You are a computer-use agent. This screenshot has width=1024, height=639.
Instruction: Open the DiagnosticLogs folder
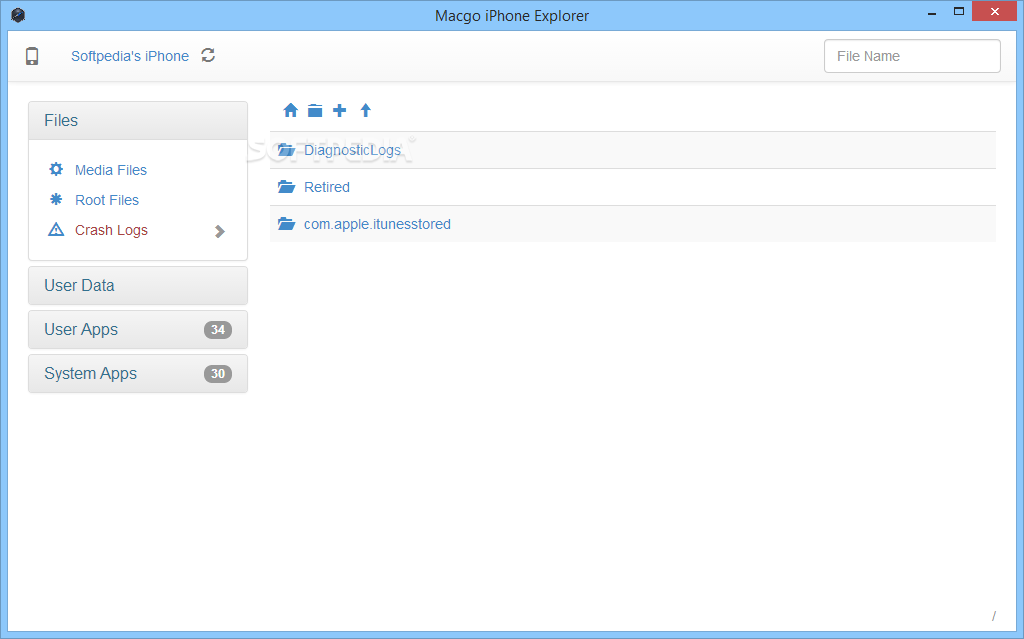(353, 150)
